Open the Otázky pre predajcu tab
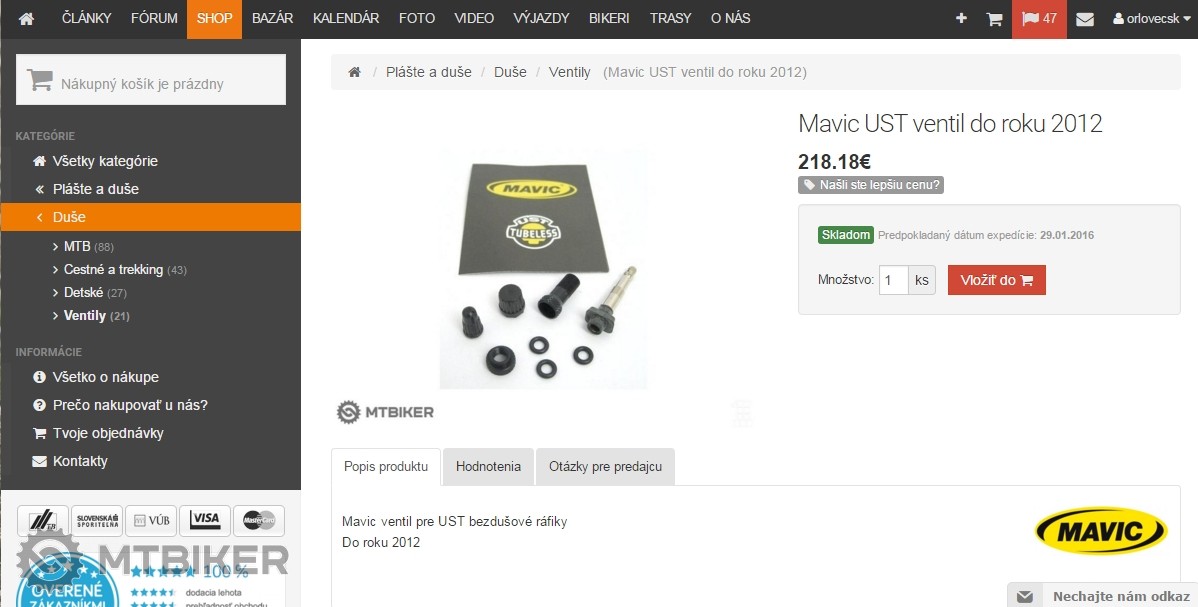 point(605,466)
